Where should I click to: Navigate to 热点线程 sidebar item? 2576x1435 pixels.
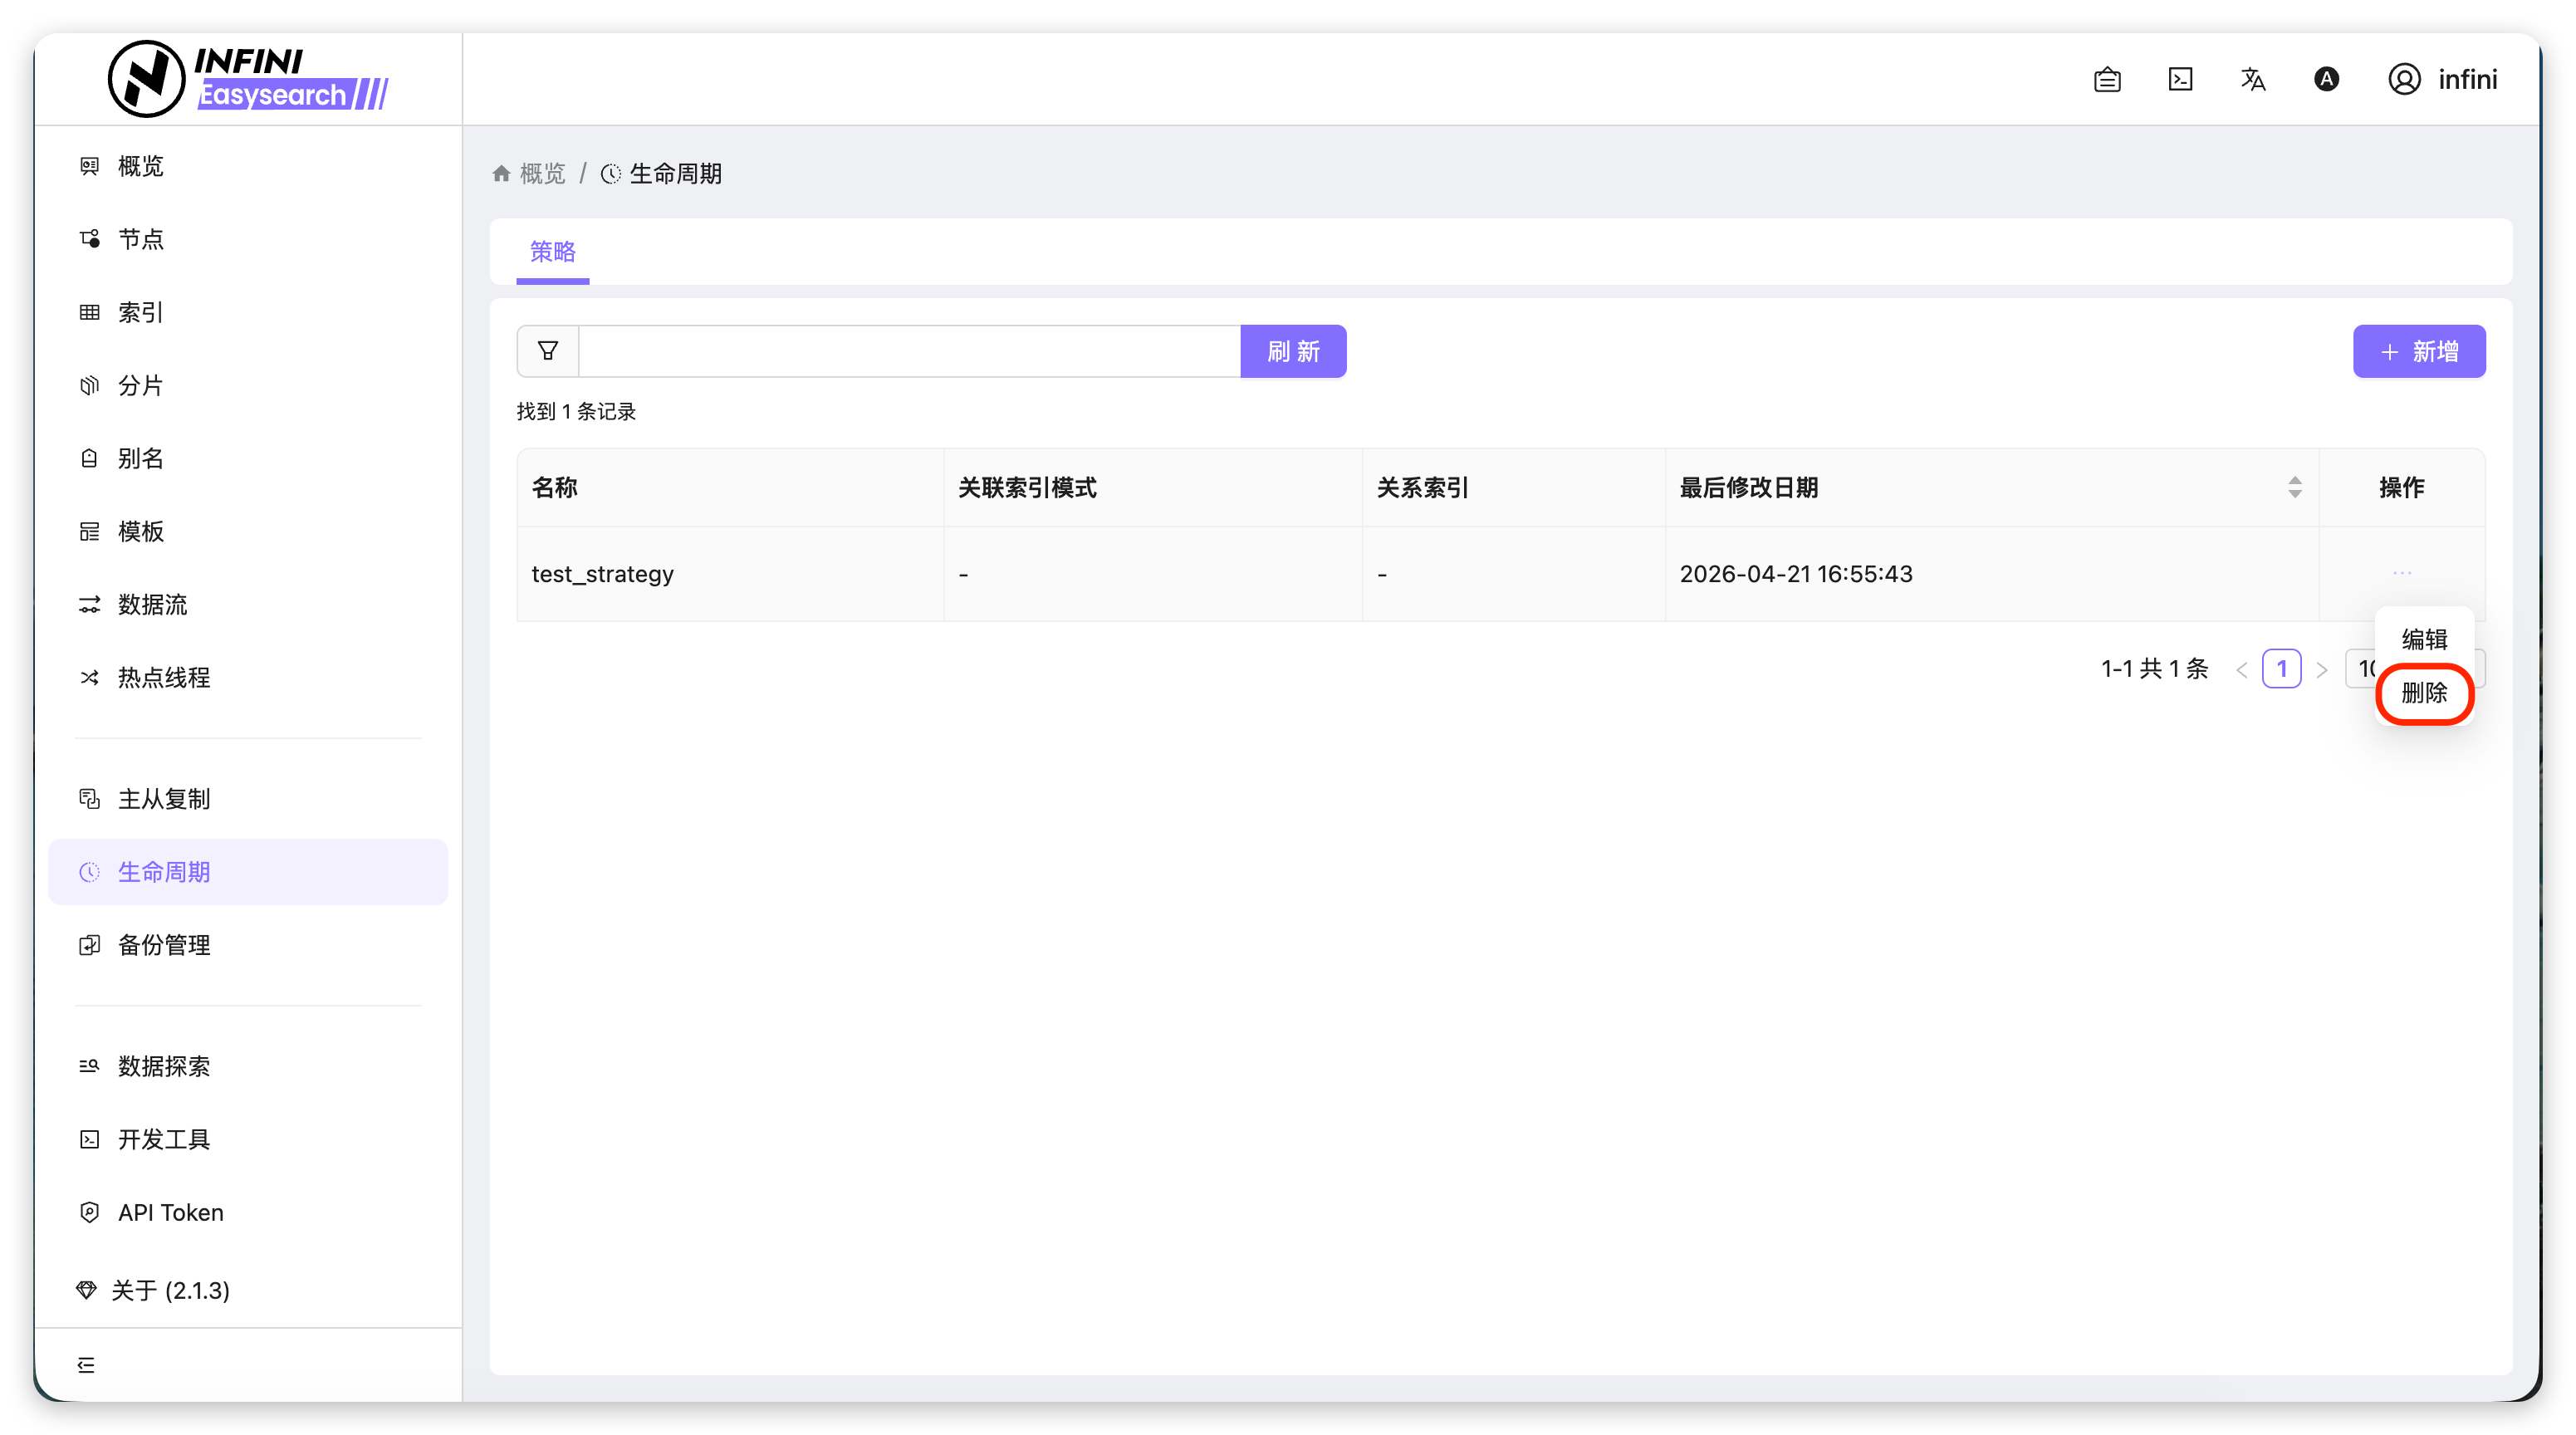[164, 678]
